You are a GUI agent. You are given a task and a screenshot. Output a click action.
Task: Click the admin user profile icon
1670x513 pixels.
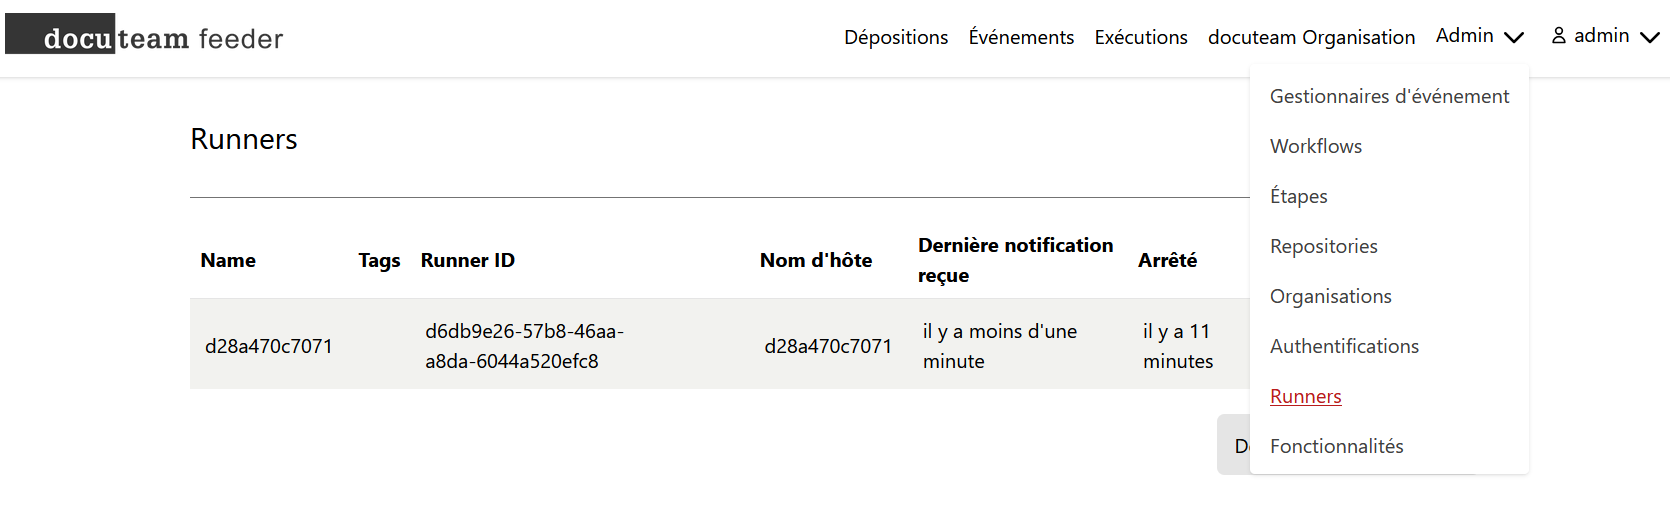[1559, 36]
